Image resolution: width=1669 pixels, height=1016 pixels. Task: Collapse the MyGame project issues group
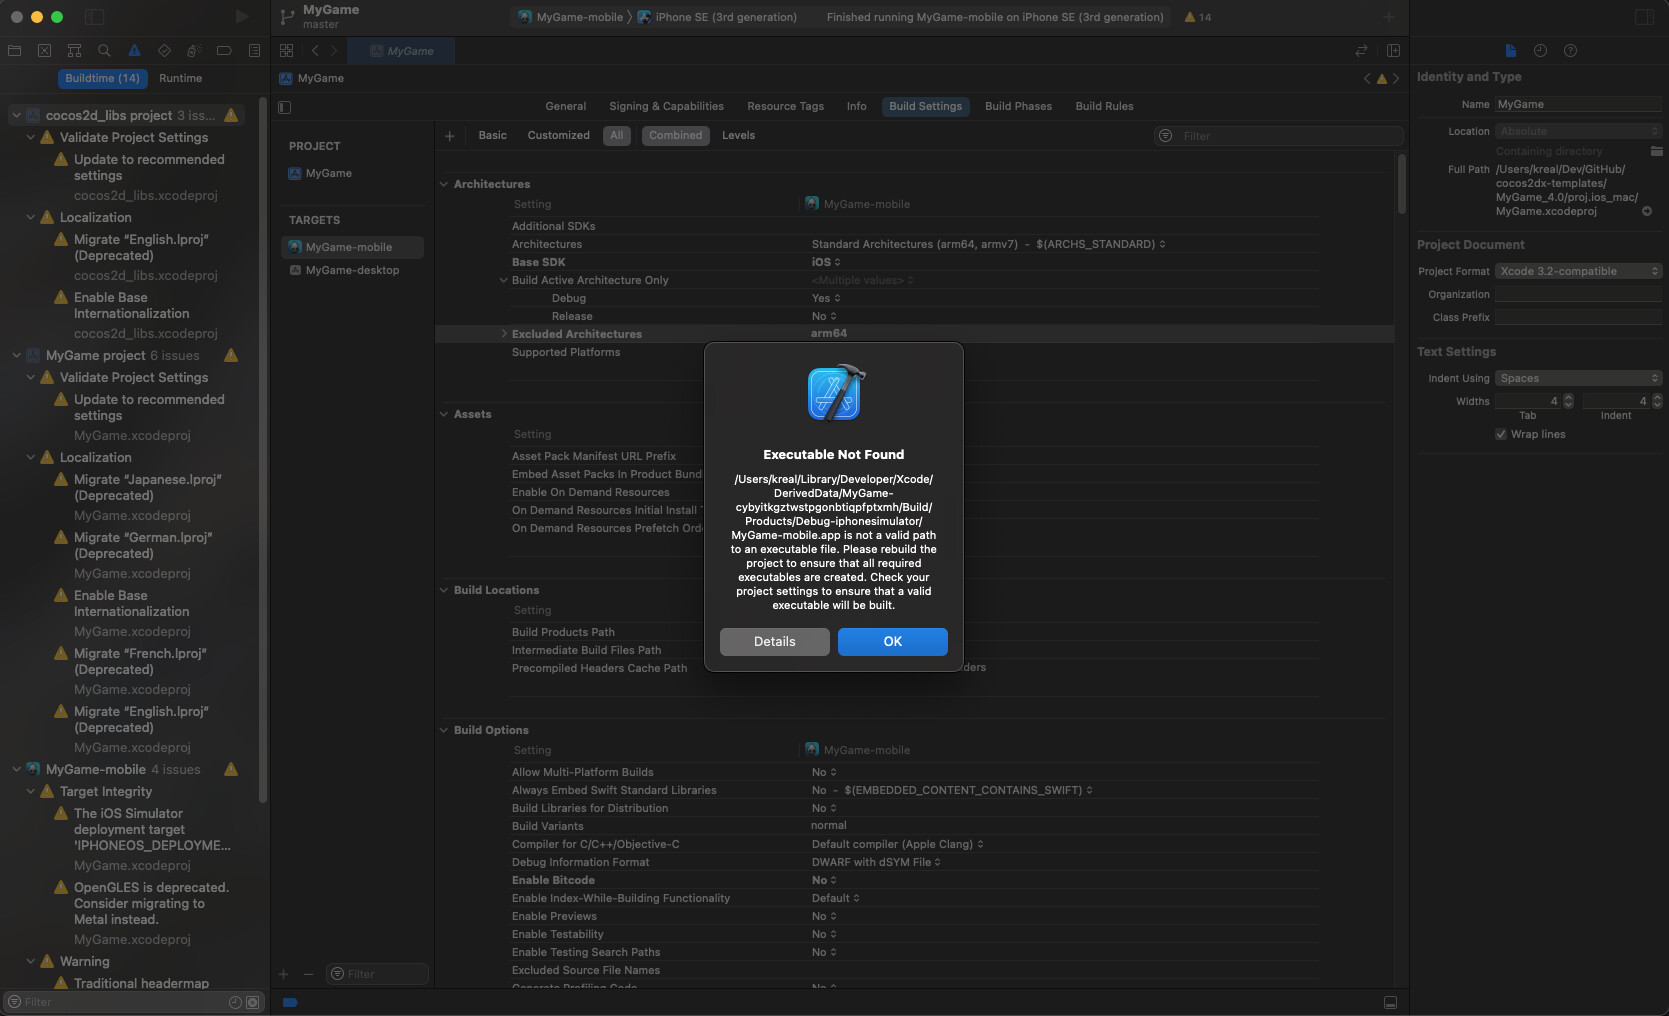pyautogui.click(x=16, y=355)
